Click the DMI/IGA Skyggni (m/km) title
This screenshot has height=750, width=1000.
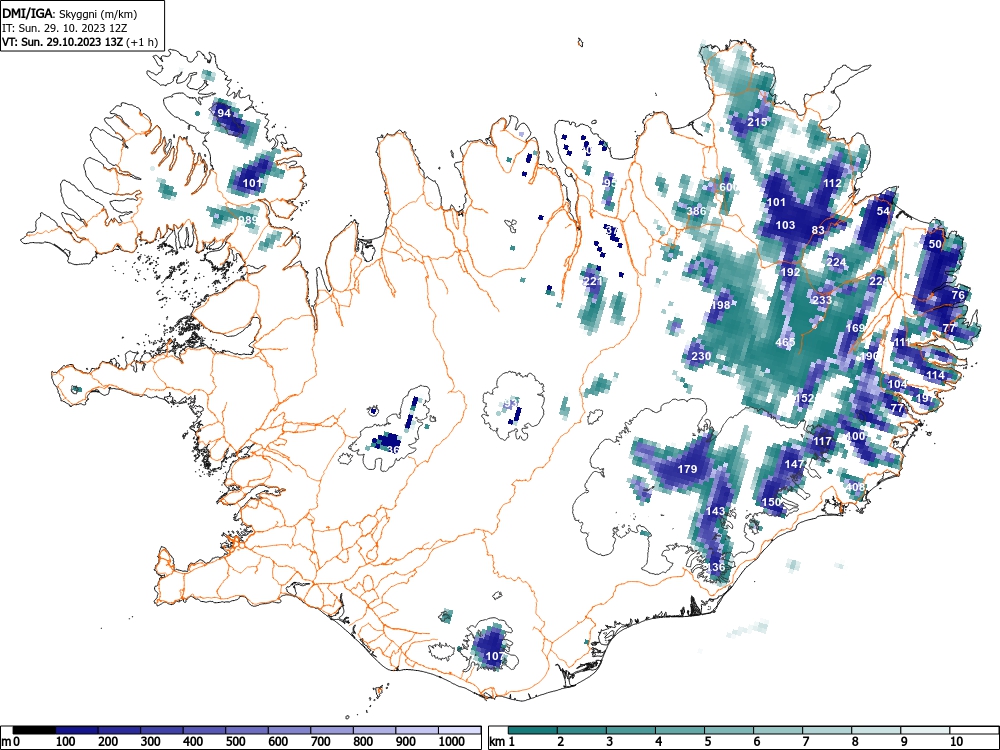click(x=70, y=13)
